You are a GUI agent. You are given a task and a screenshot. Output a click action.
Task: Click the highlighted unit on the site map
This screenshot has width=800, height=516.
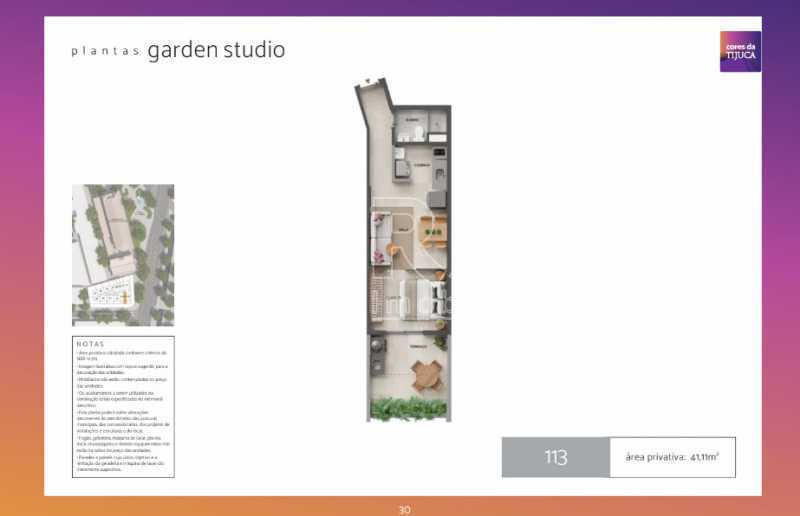[x=124, y=296]
